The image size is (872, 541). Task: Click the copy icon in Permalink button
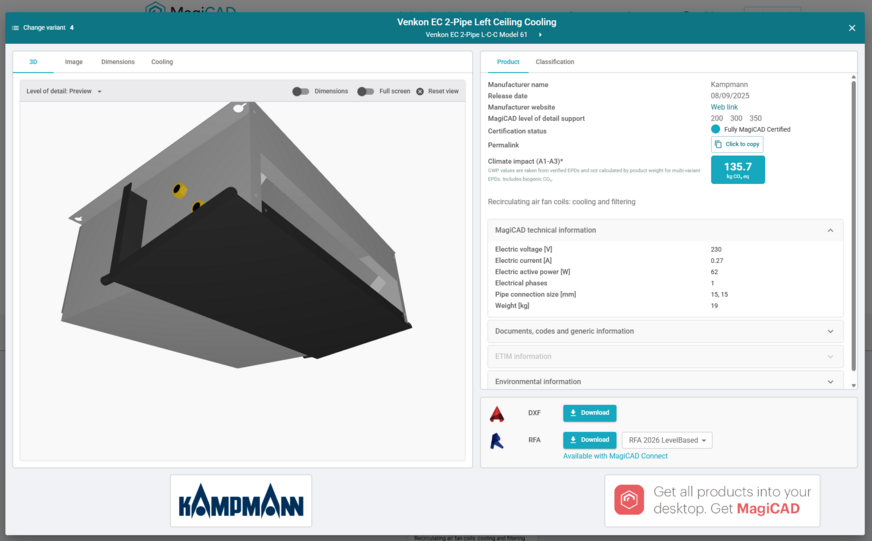coord(718,145)
